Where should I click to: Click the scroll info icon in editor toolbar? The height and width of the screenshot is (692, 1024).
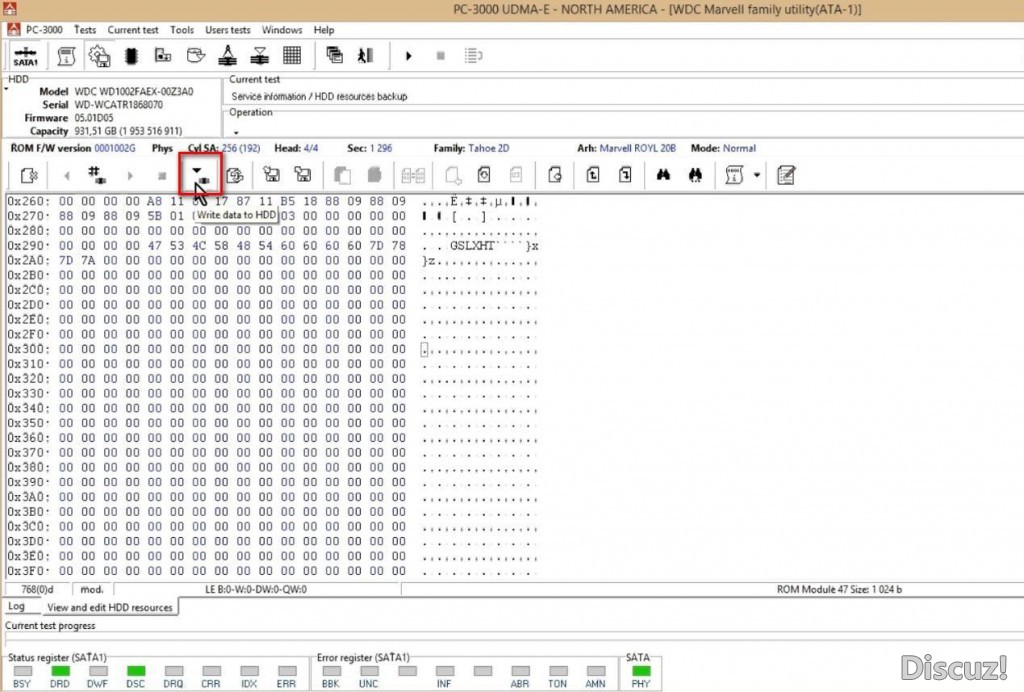734,175
